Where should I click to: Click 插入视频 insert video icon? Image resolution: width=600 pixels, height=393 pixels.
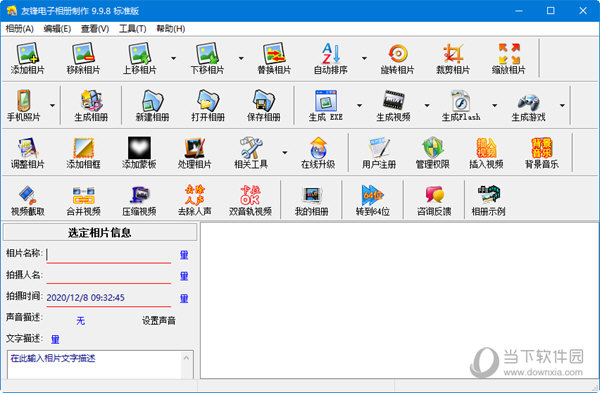486,153
